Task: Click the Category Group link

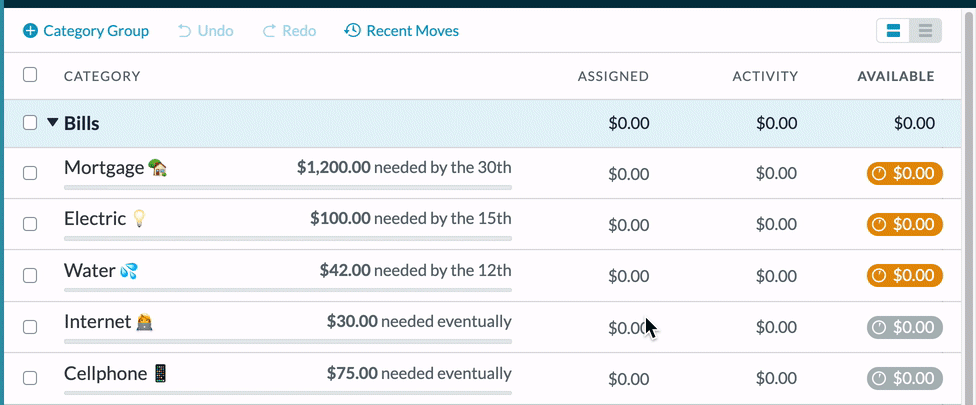Action: (96, 30)
